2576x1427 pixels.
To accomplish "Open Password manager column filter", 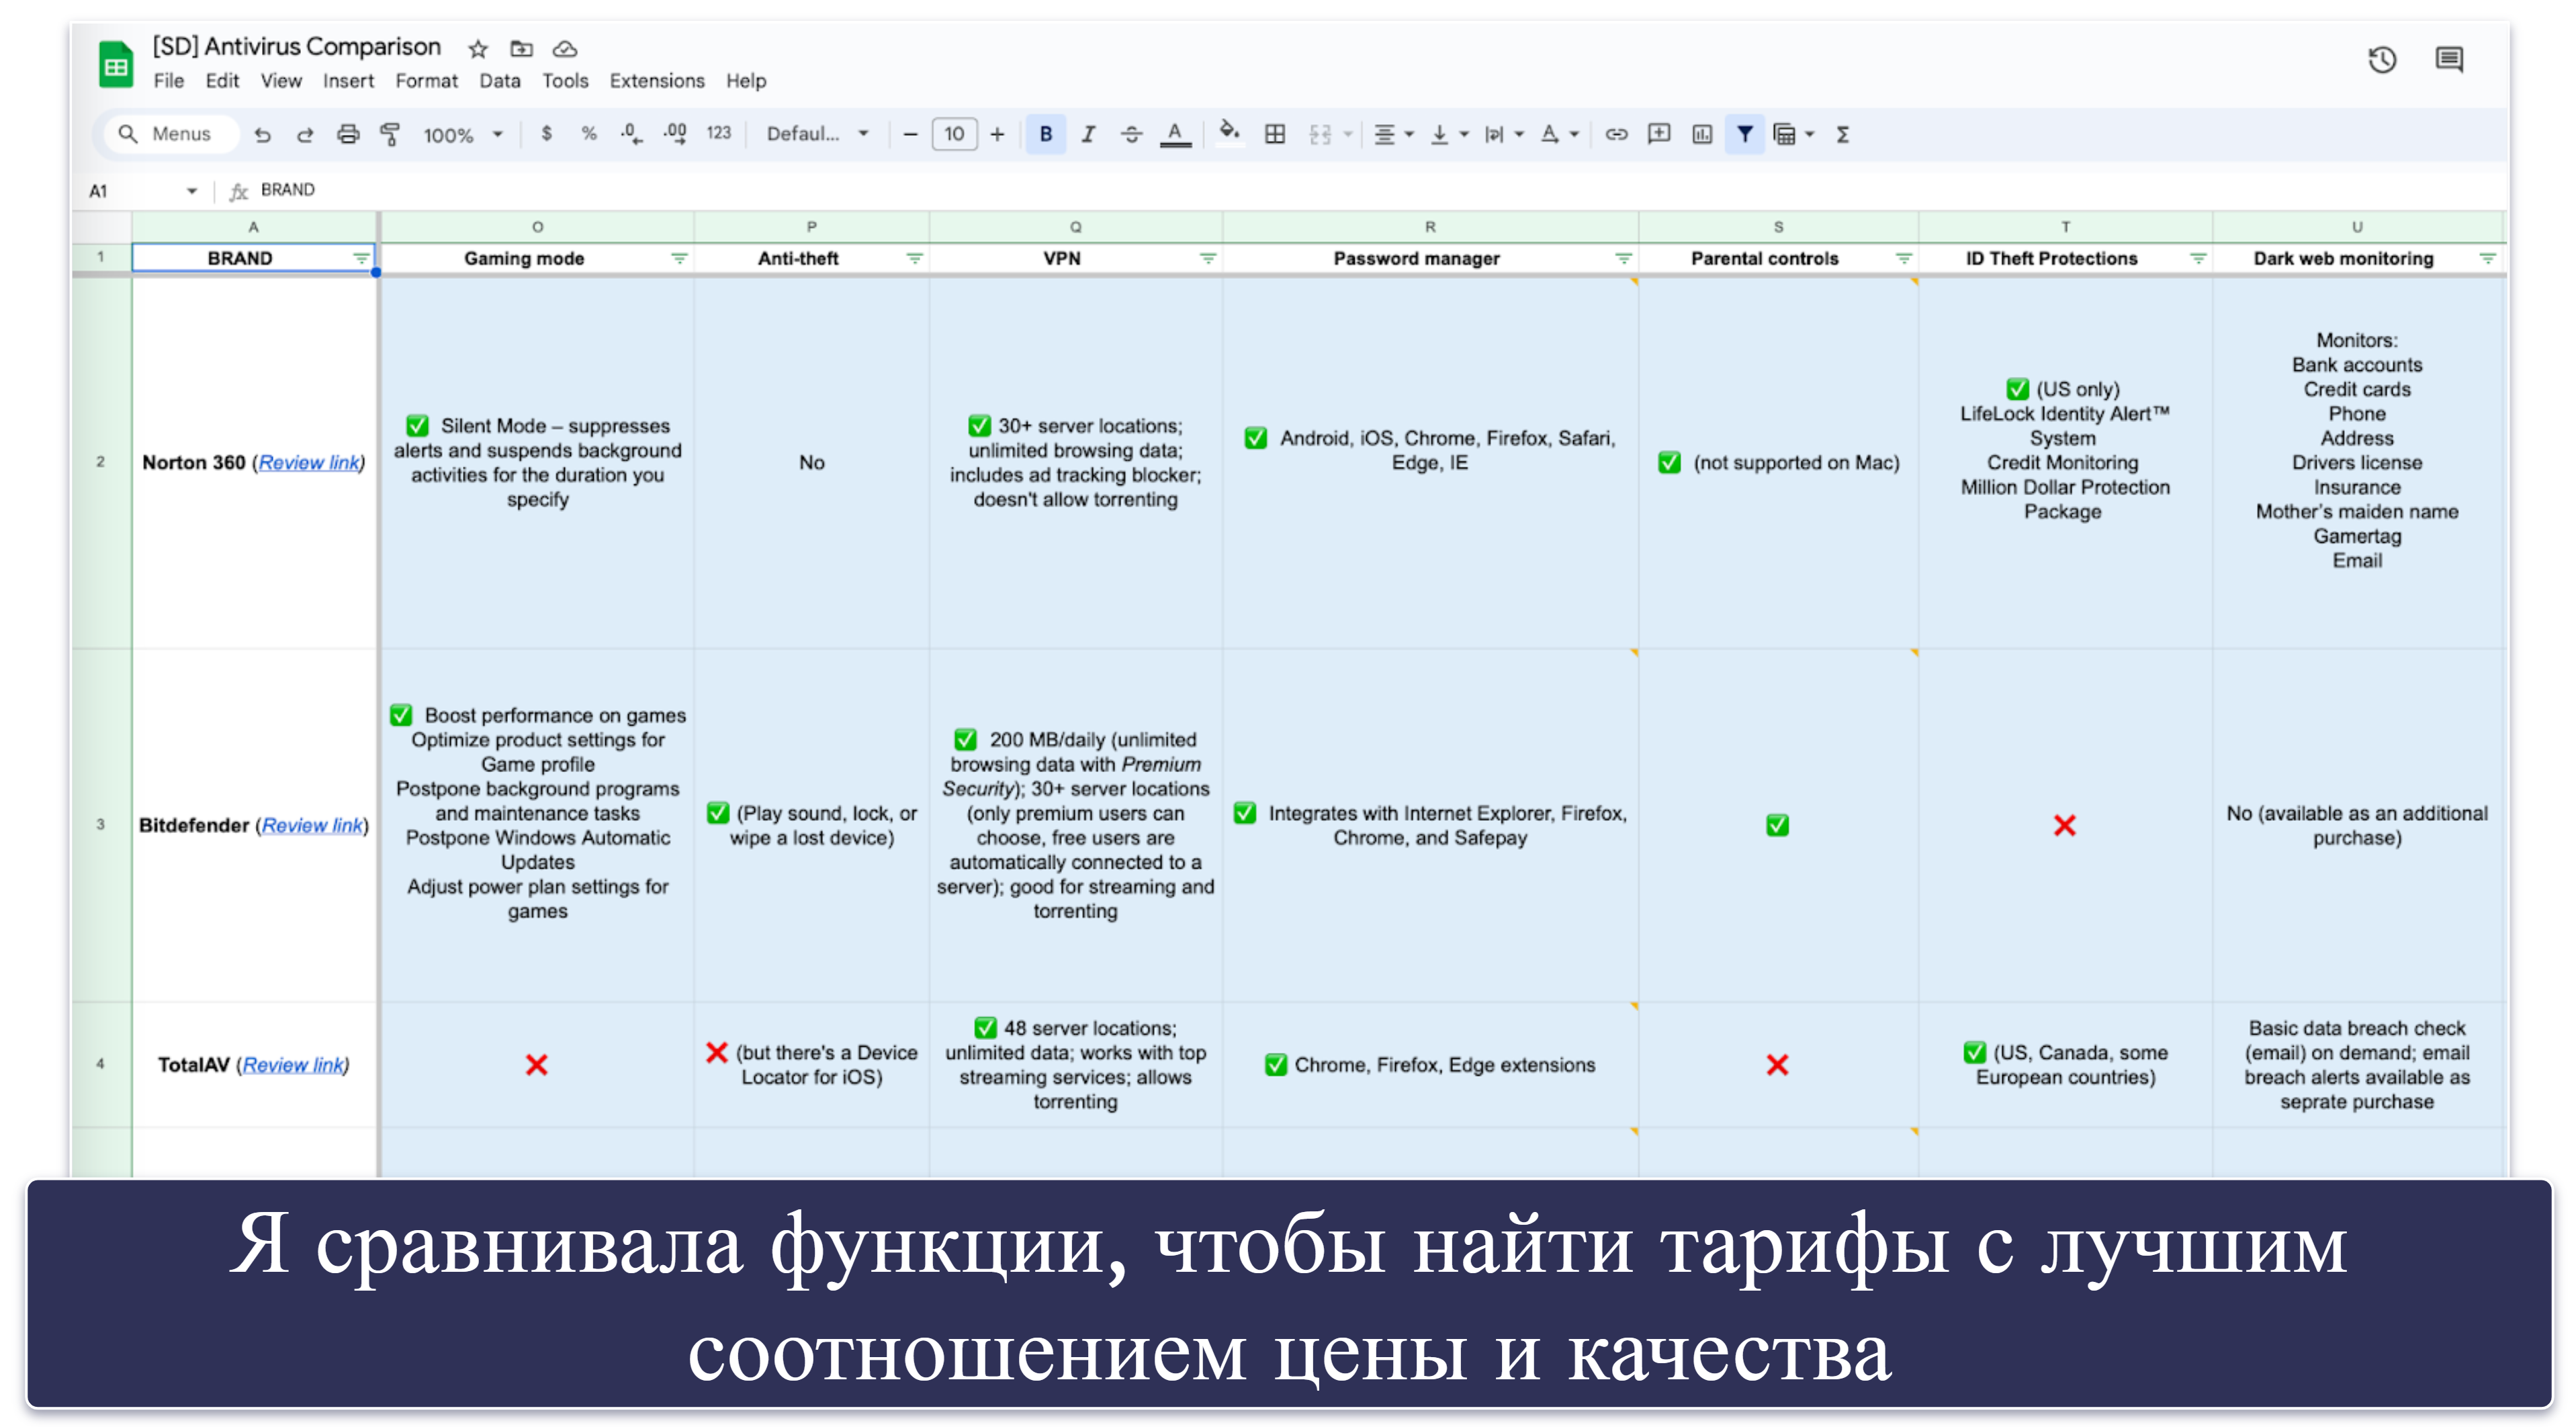I will (1623, 259).
